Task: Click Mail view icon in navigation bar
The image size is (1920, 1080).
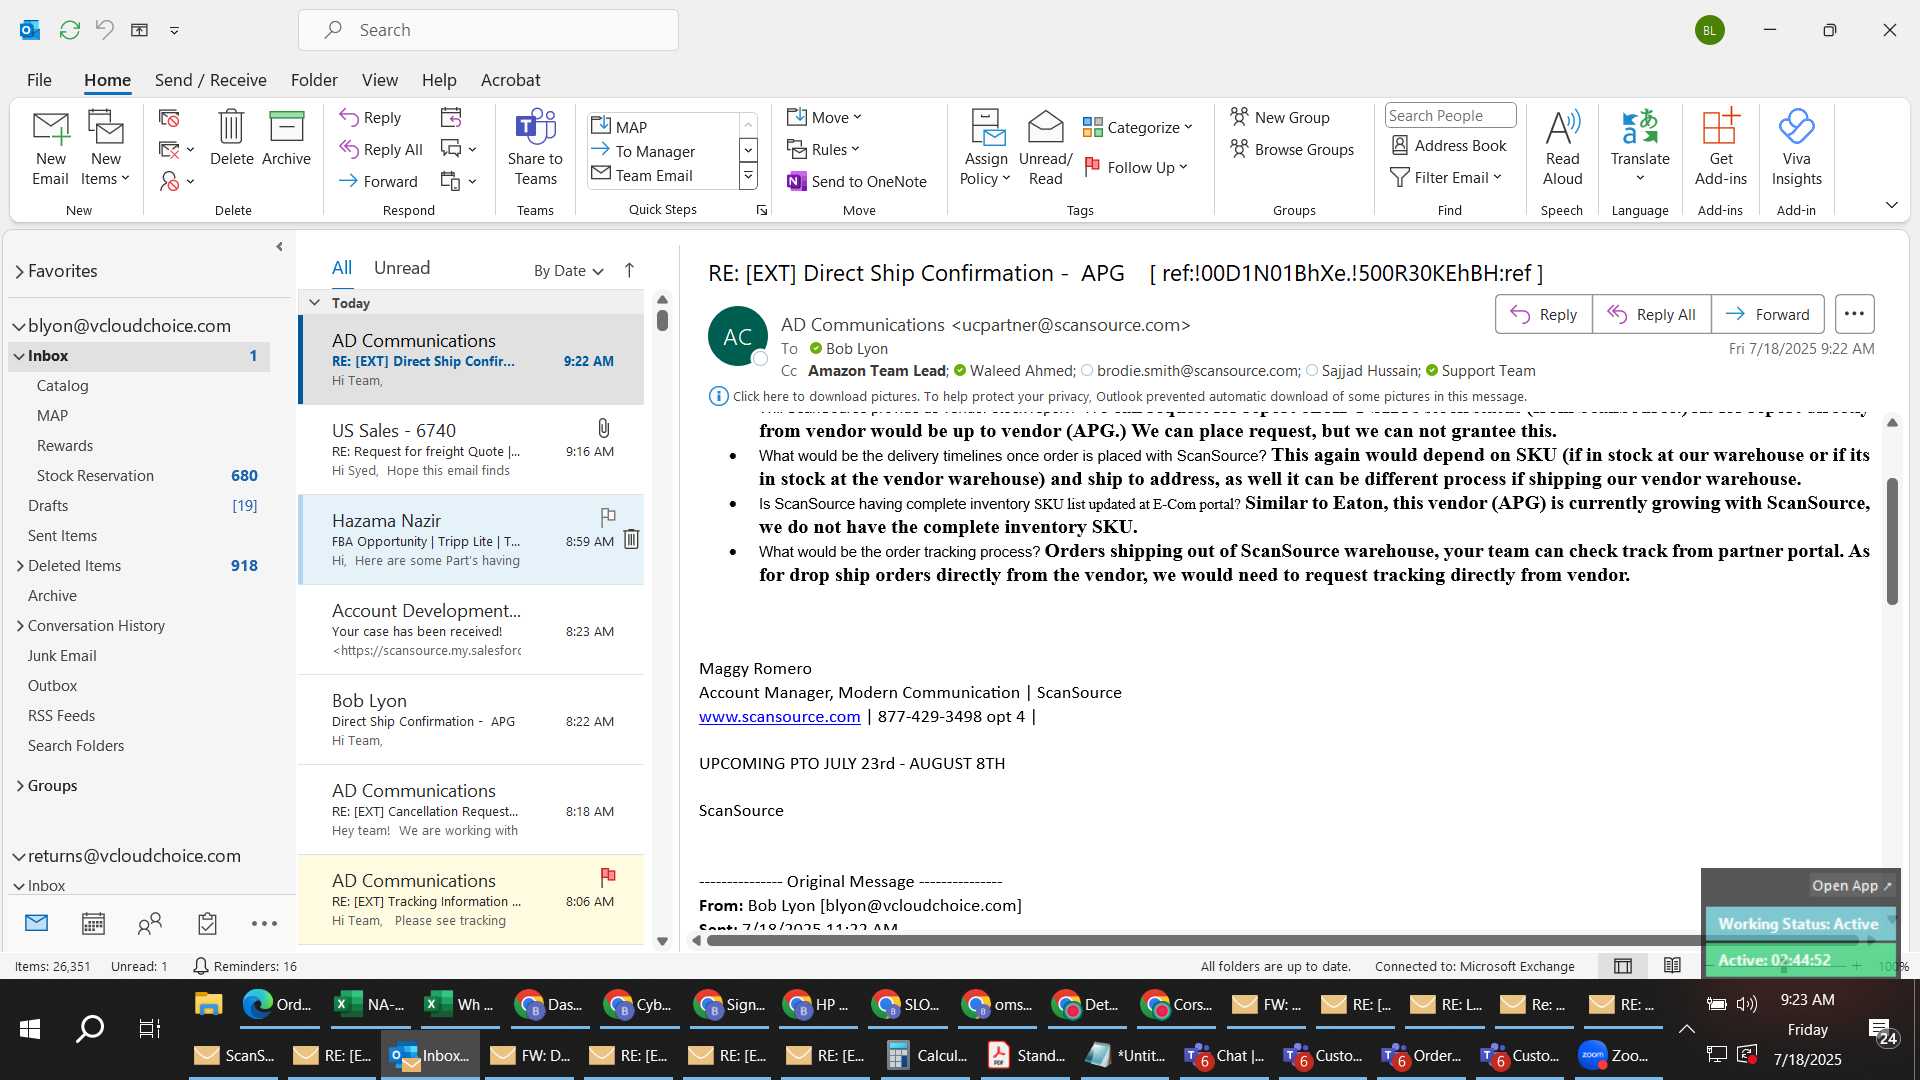Action: pyautogui.click(x=36, y=923)
